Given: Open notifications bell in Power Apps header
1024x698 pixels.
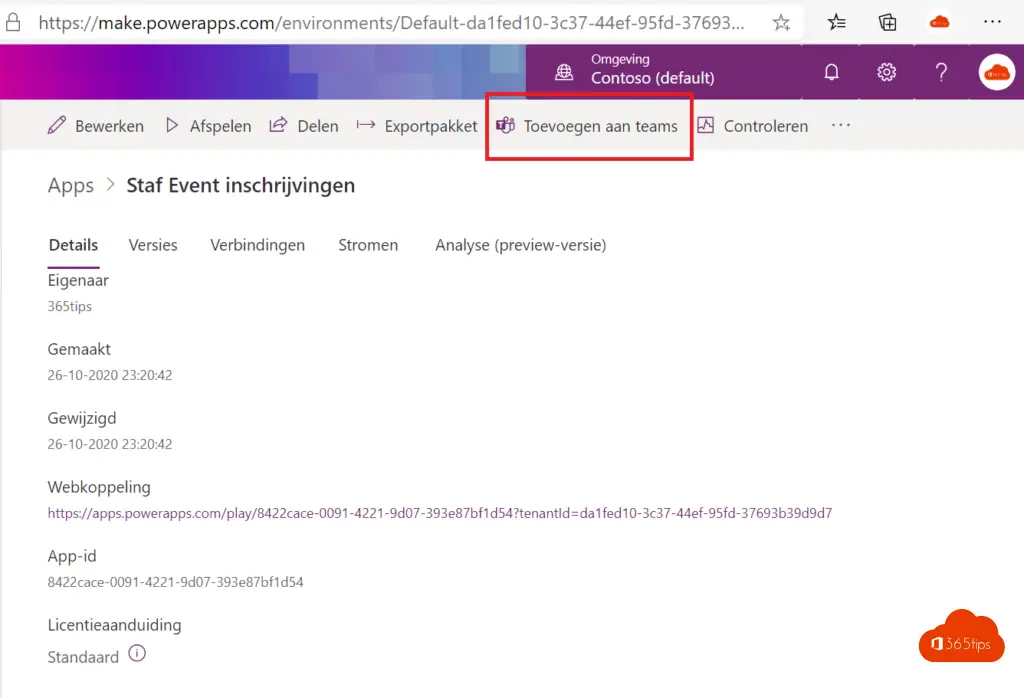Looking at the screenshot, I should (831, 72).
